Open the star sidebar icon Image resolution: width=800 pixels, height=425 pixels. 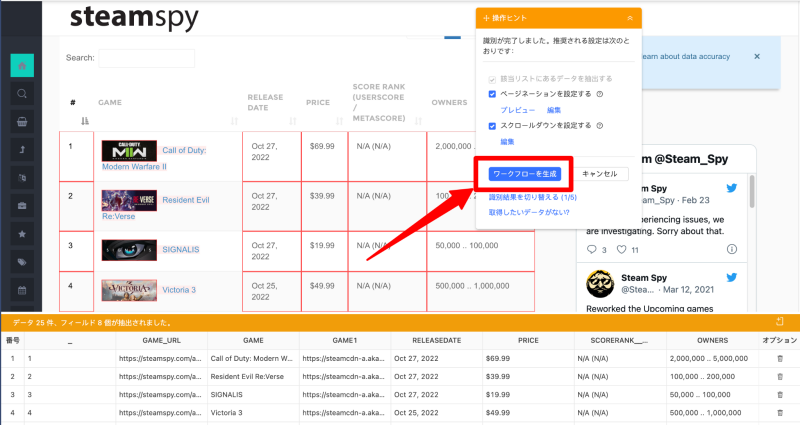22,234
